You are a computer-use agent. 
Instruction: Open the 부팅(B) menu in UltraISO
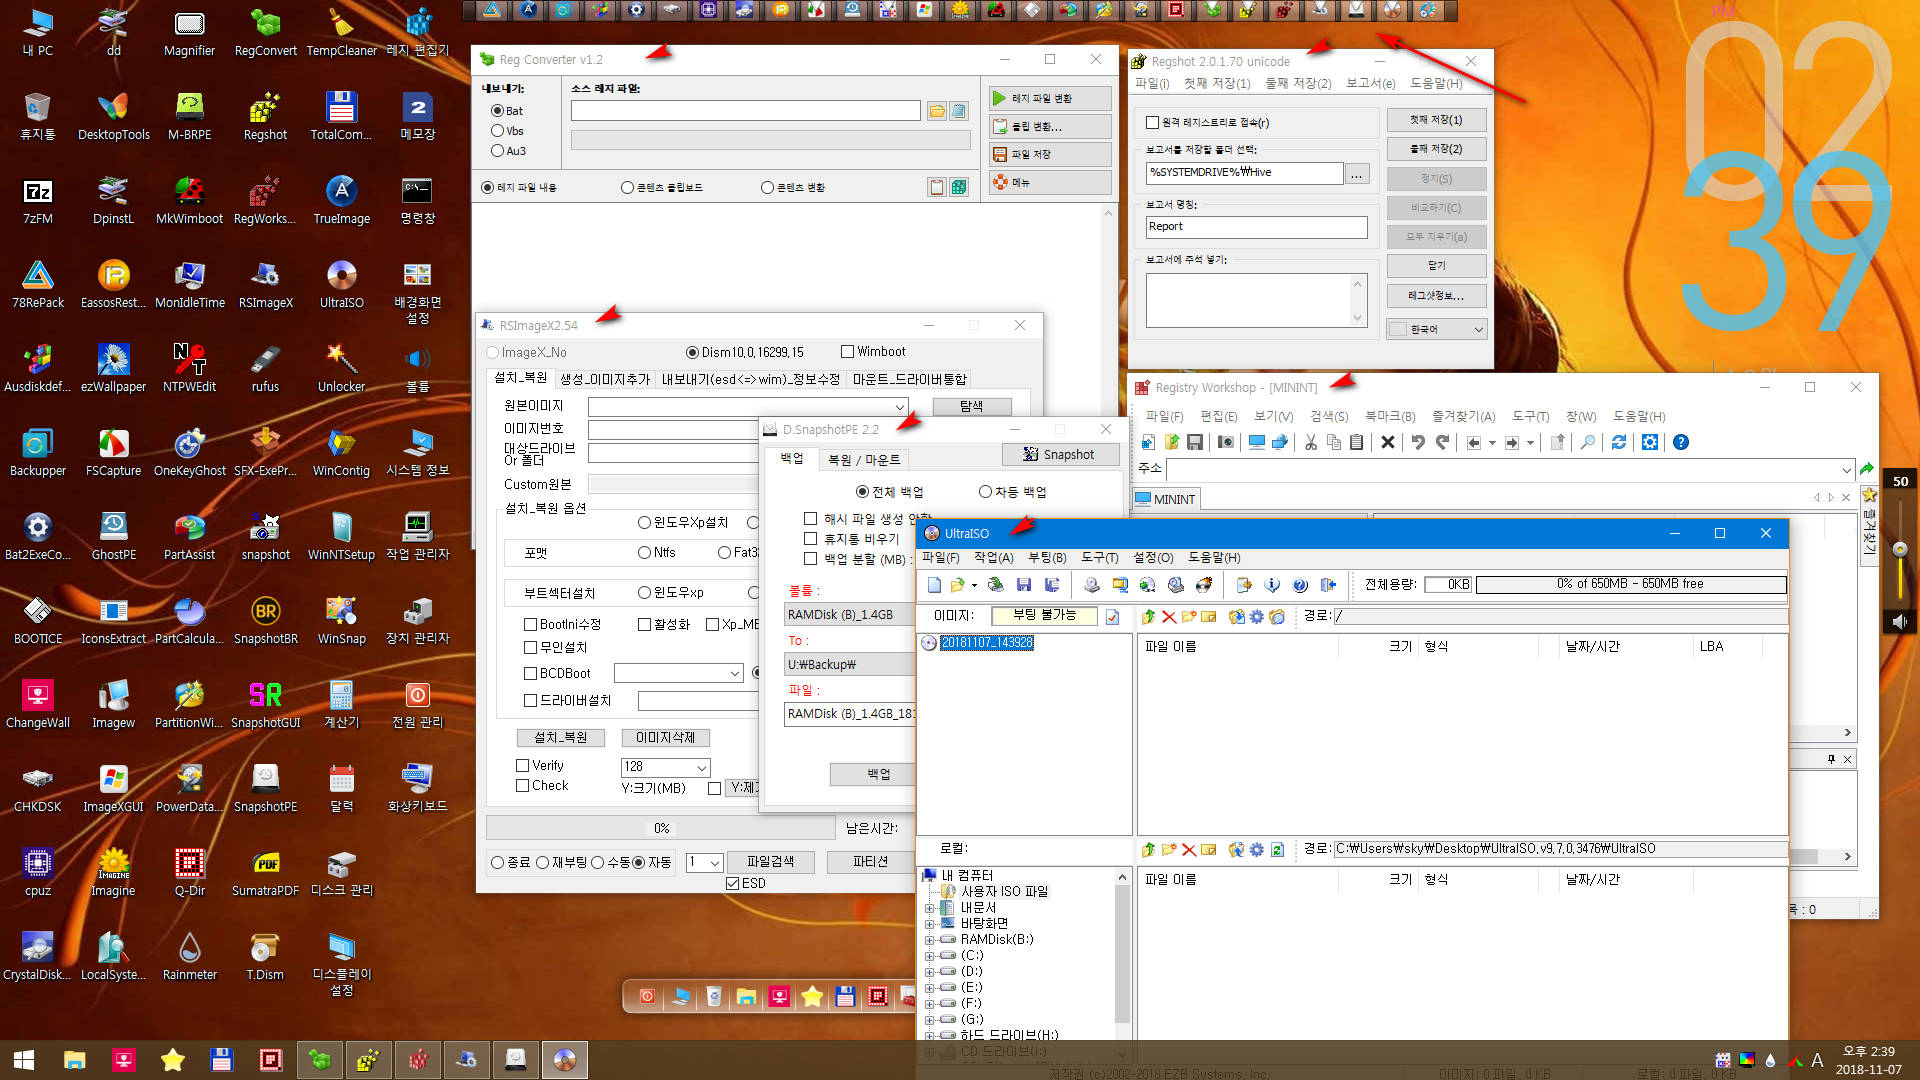coord(1047,558)
